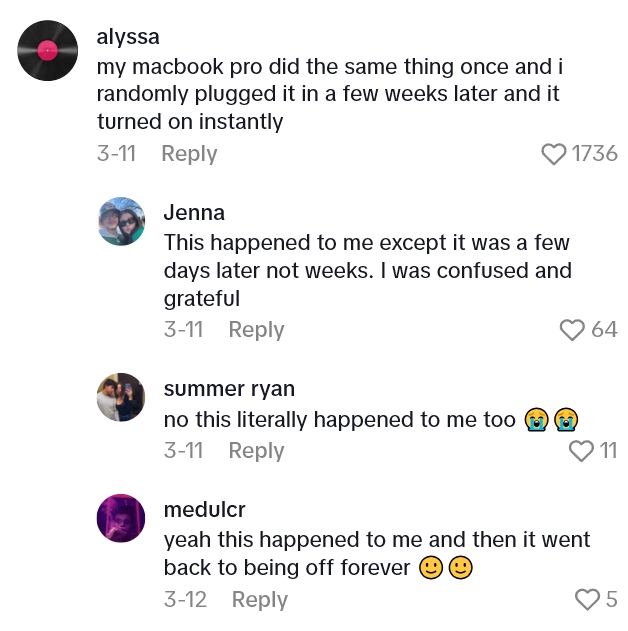Reply to Jenna's comment
This screenshot has height=631, width=628.
pos(256,330)
